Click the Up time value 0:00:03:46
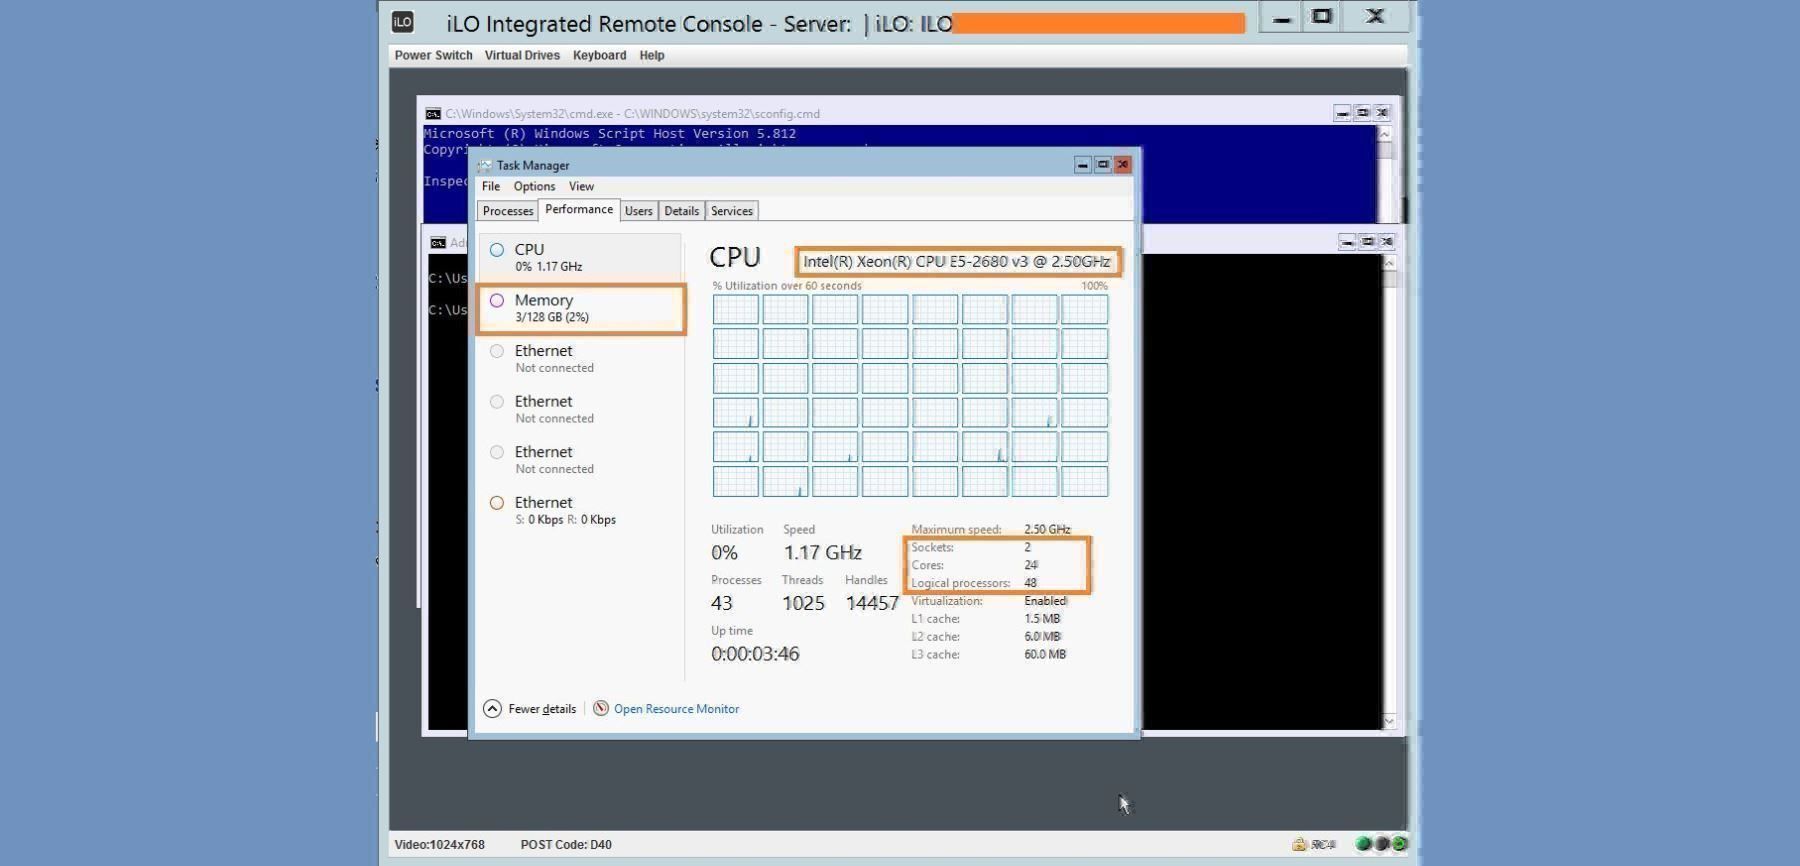The width and height of the screenshot is (1800, 866). coord(755,654)
